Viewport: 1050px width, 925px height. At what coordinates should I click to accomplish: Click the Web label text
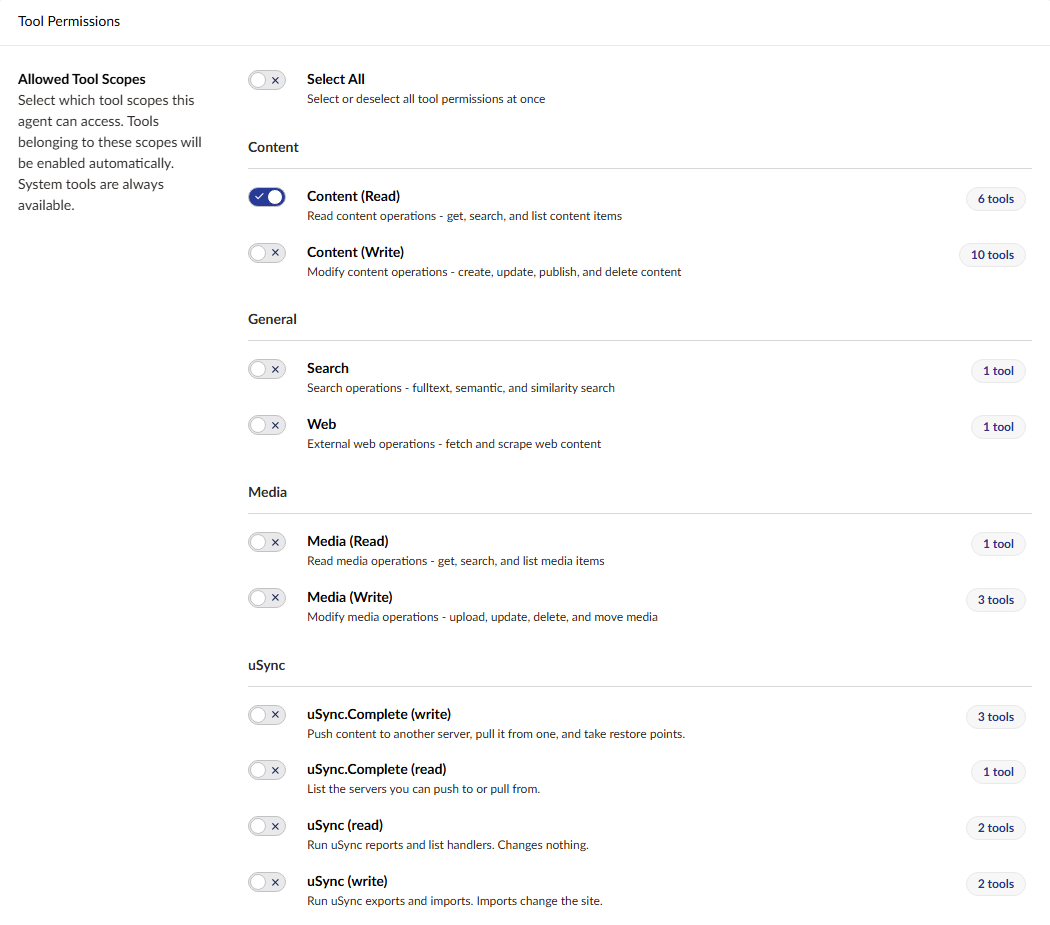tap(321, 425)
